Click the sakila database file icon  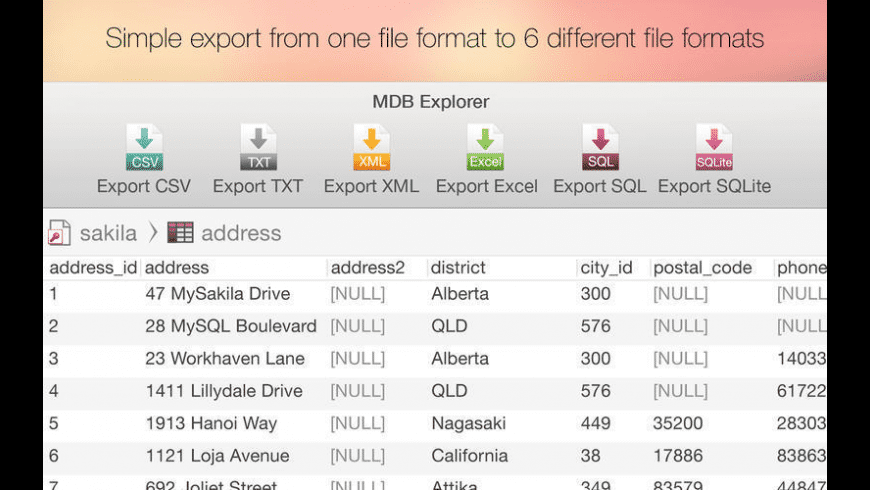click(x=59, y=233)
